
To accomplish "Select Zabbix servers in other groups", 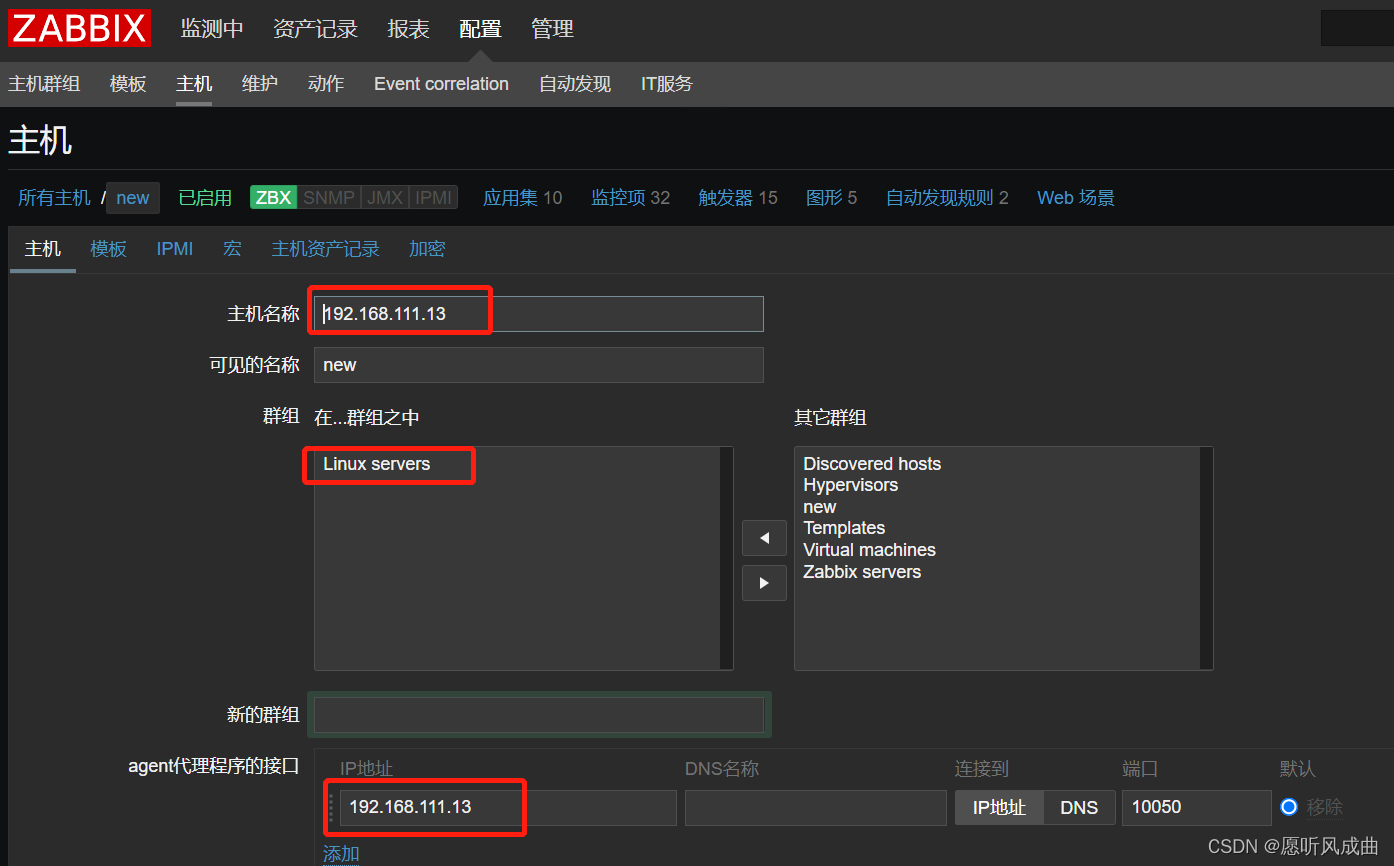I will (862, 572).
